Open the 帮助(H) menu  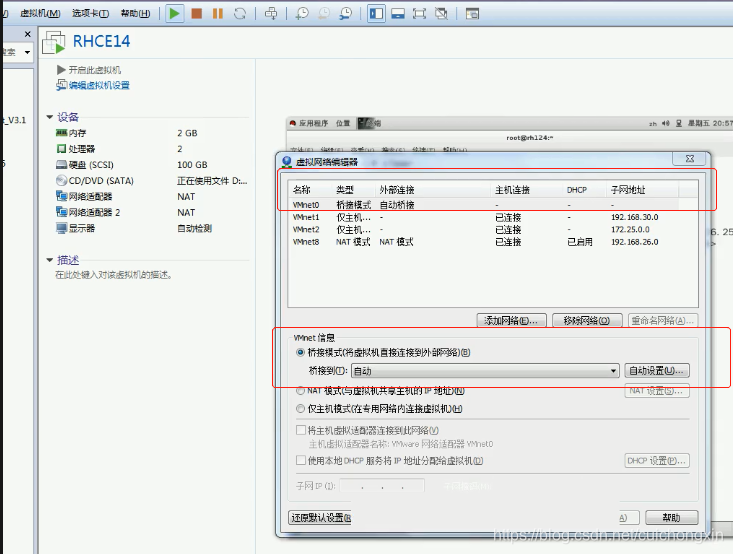point(135,14)
